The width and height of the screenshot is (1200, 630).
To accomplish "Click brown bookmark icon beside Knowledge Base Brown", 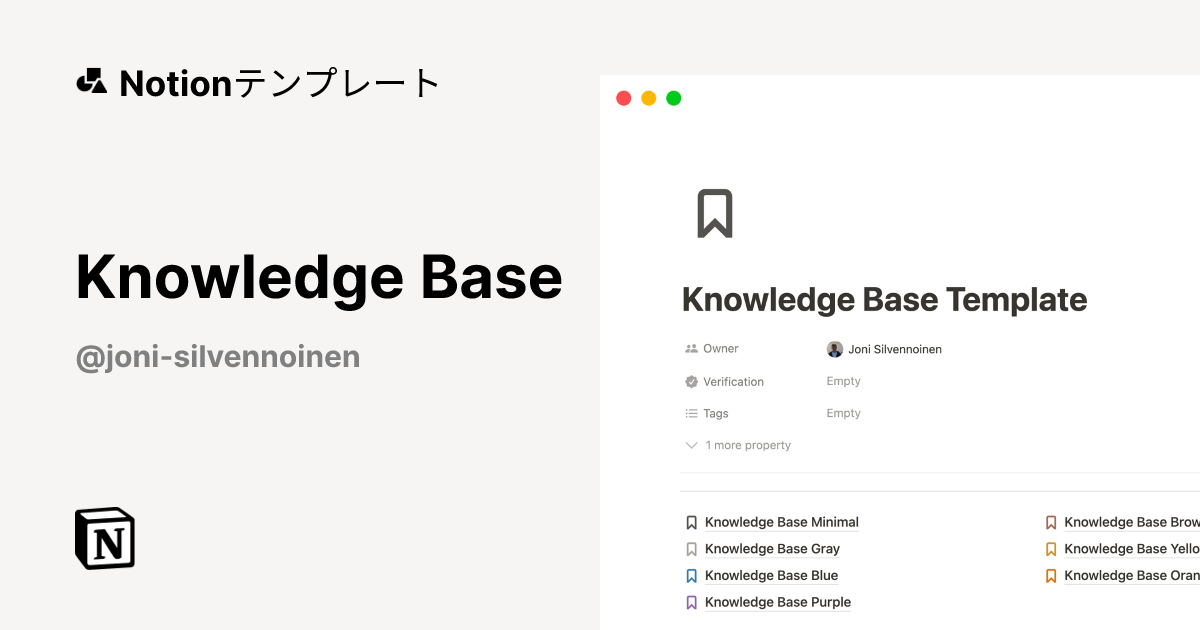I will [x=1051, y=522].
